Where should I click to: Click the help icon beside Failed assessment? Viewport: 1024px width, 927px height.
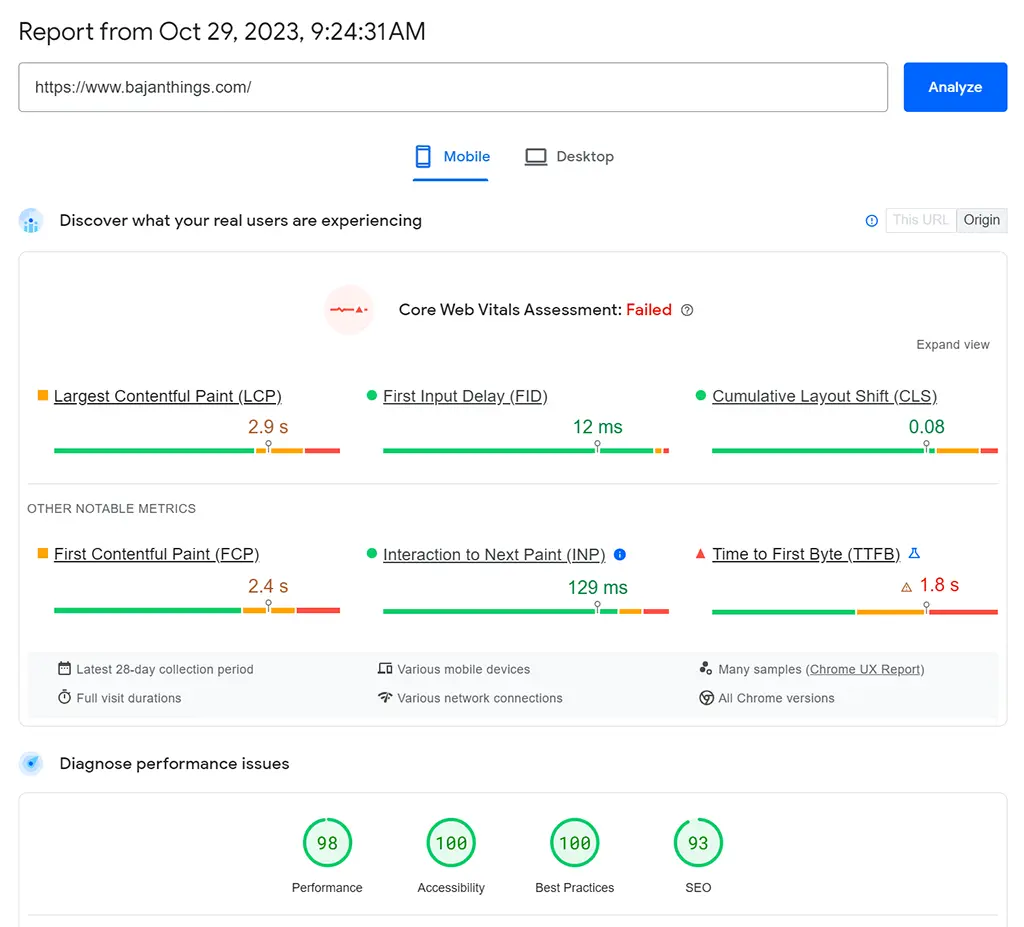687,310
